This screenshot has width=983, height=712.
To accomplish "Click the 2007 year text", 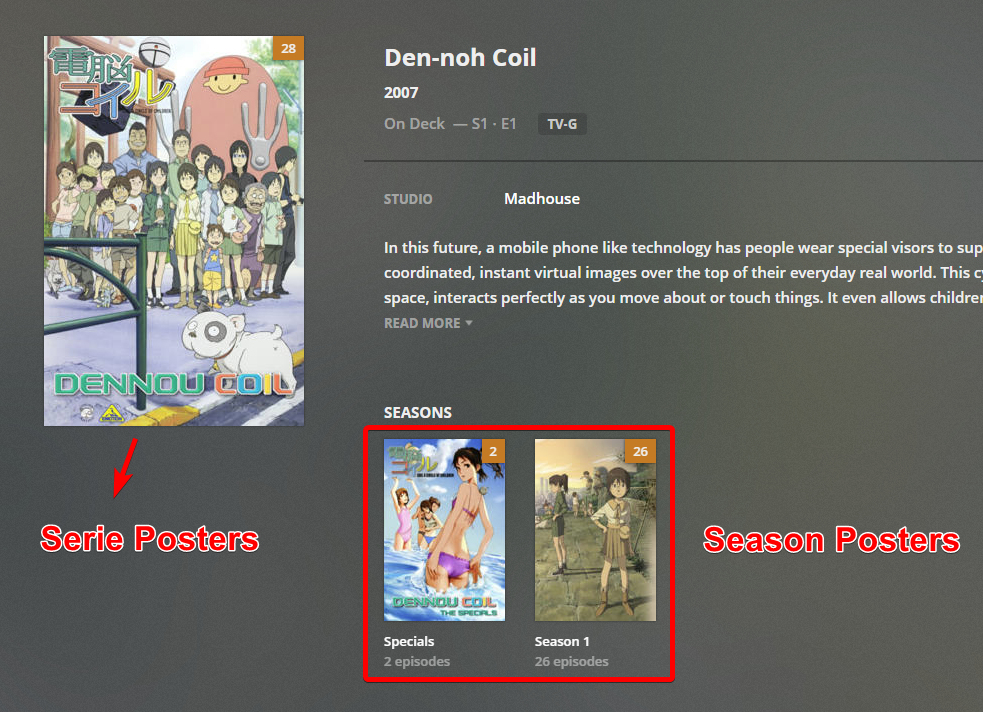I will tap(401, 93).
